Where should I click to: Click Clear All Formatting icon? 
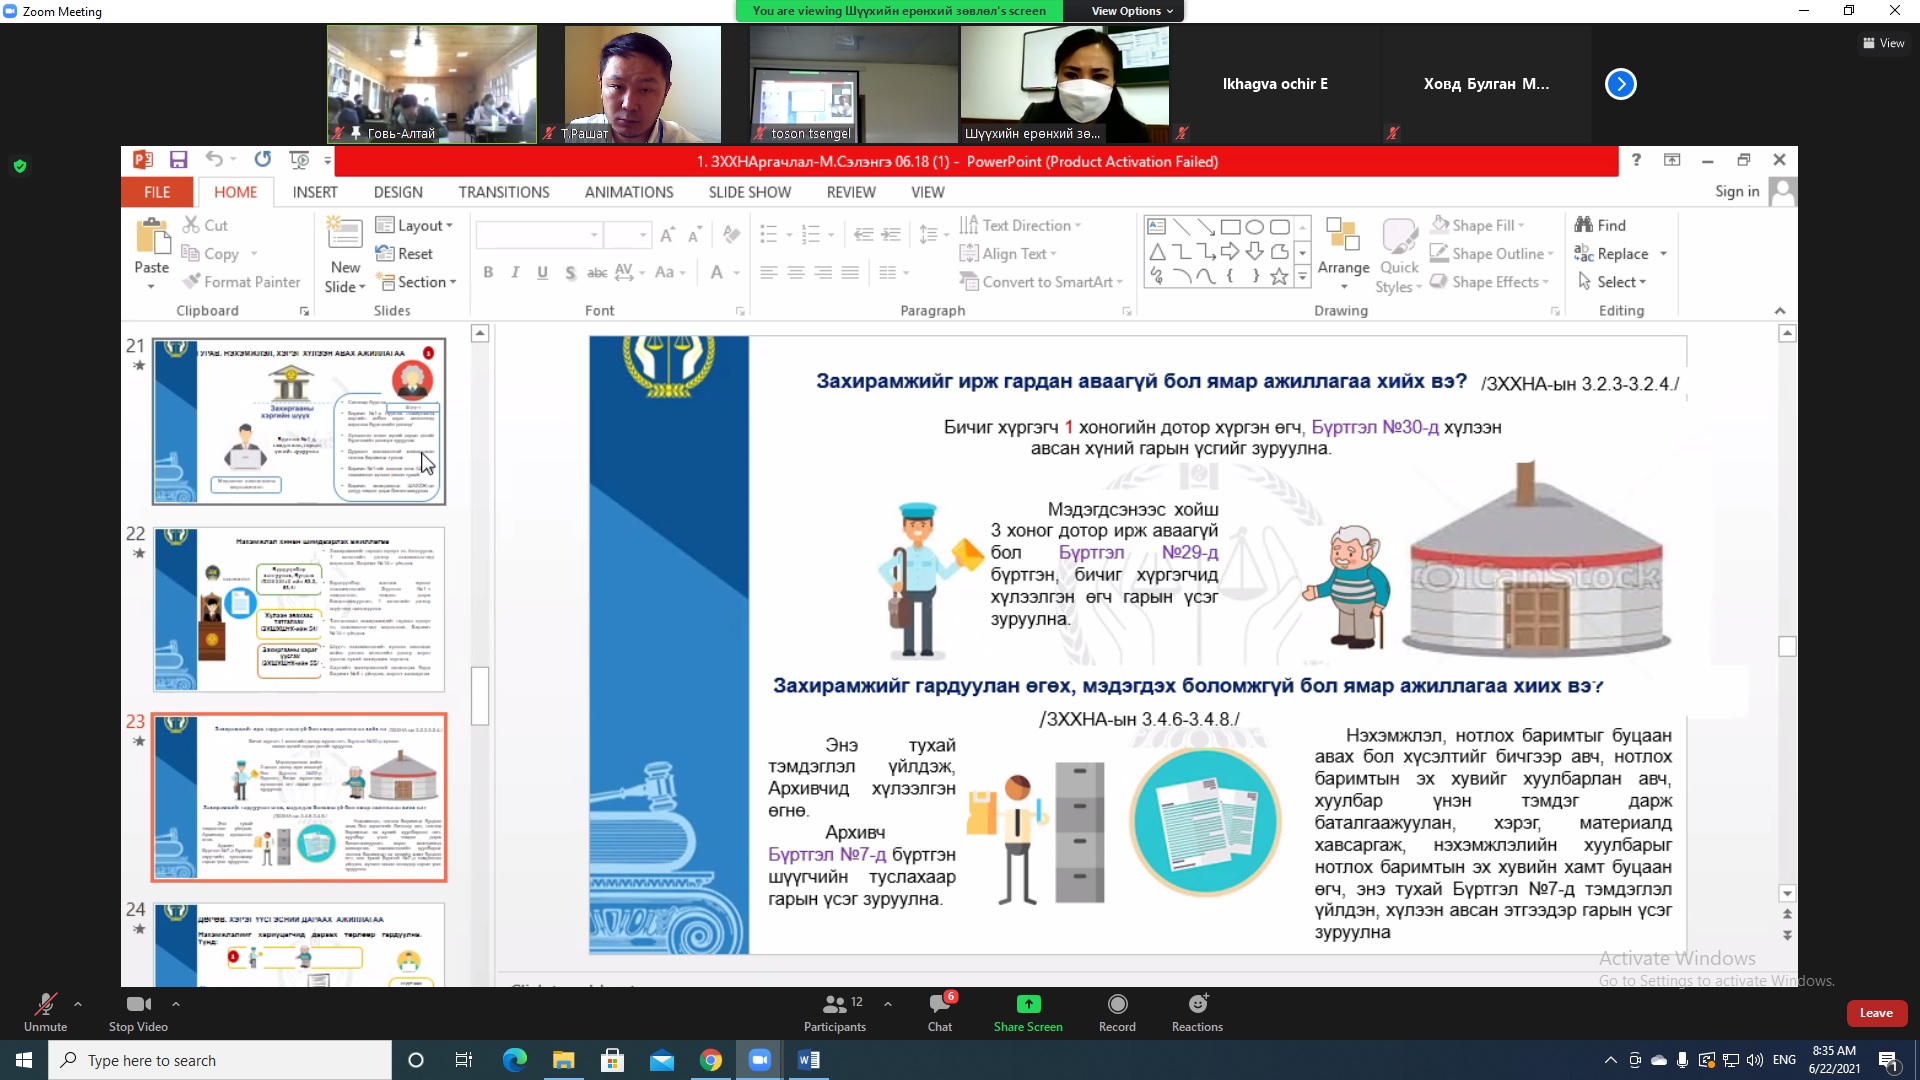click(732, 235)
